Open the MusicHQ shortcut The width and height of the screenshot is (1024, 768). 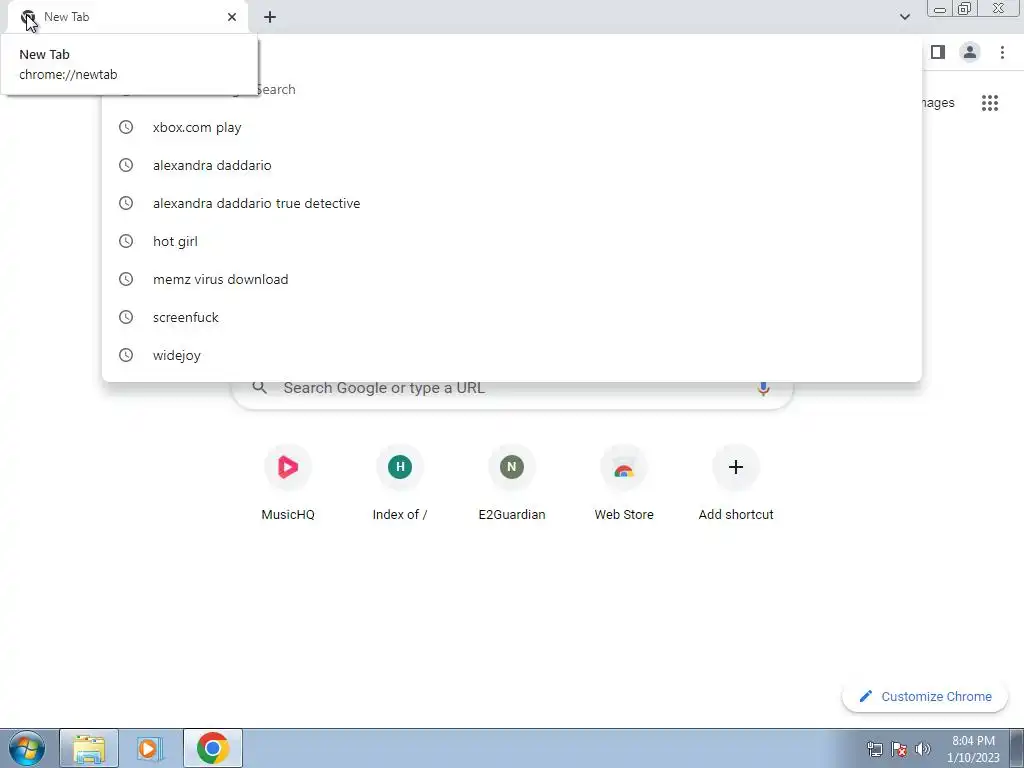tap(288, 483)
